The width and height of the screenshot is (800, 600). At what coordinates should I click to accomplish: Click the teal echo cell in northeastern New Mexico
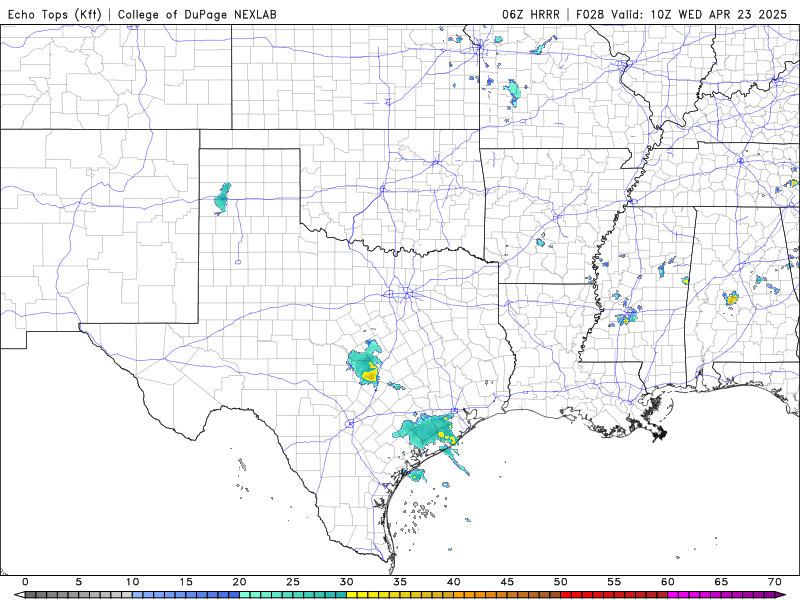coord(222,198)
